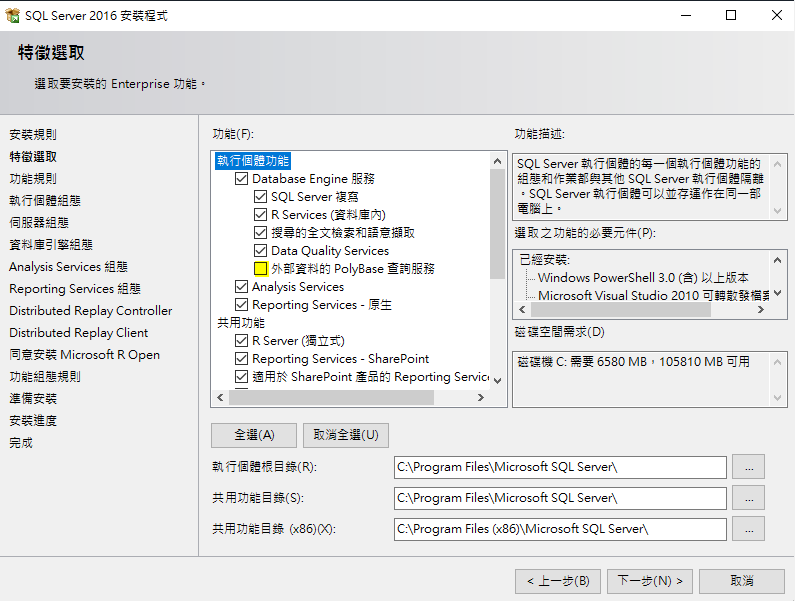
Task: Select Windows PowerShell 3.0 prerequisite entry
Action: (x=643, y=277)
